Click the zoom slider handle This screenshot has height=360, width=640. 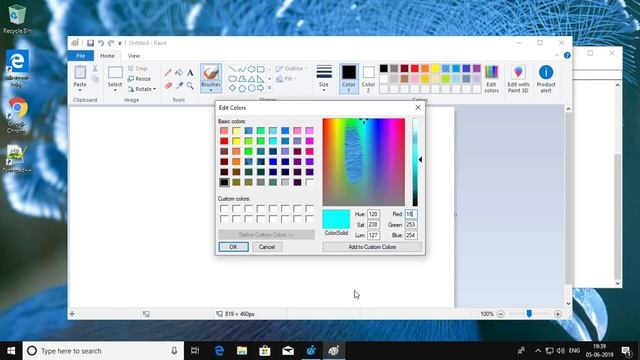(529, 313)
